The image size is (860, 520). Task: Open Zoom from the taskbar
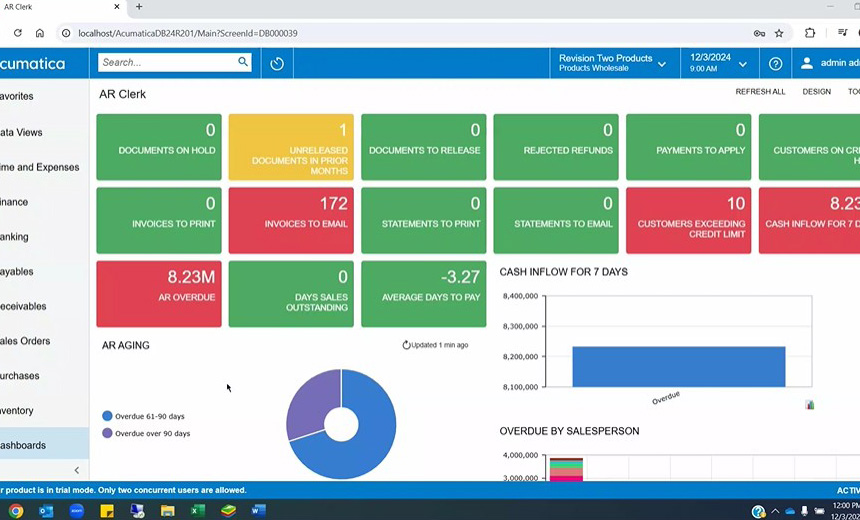click(77, 511)
